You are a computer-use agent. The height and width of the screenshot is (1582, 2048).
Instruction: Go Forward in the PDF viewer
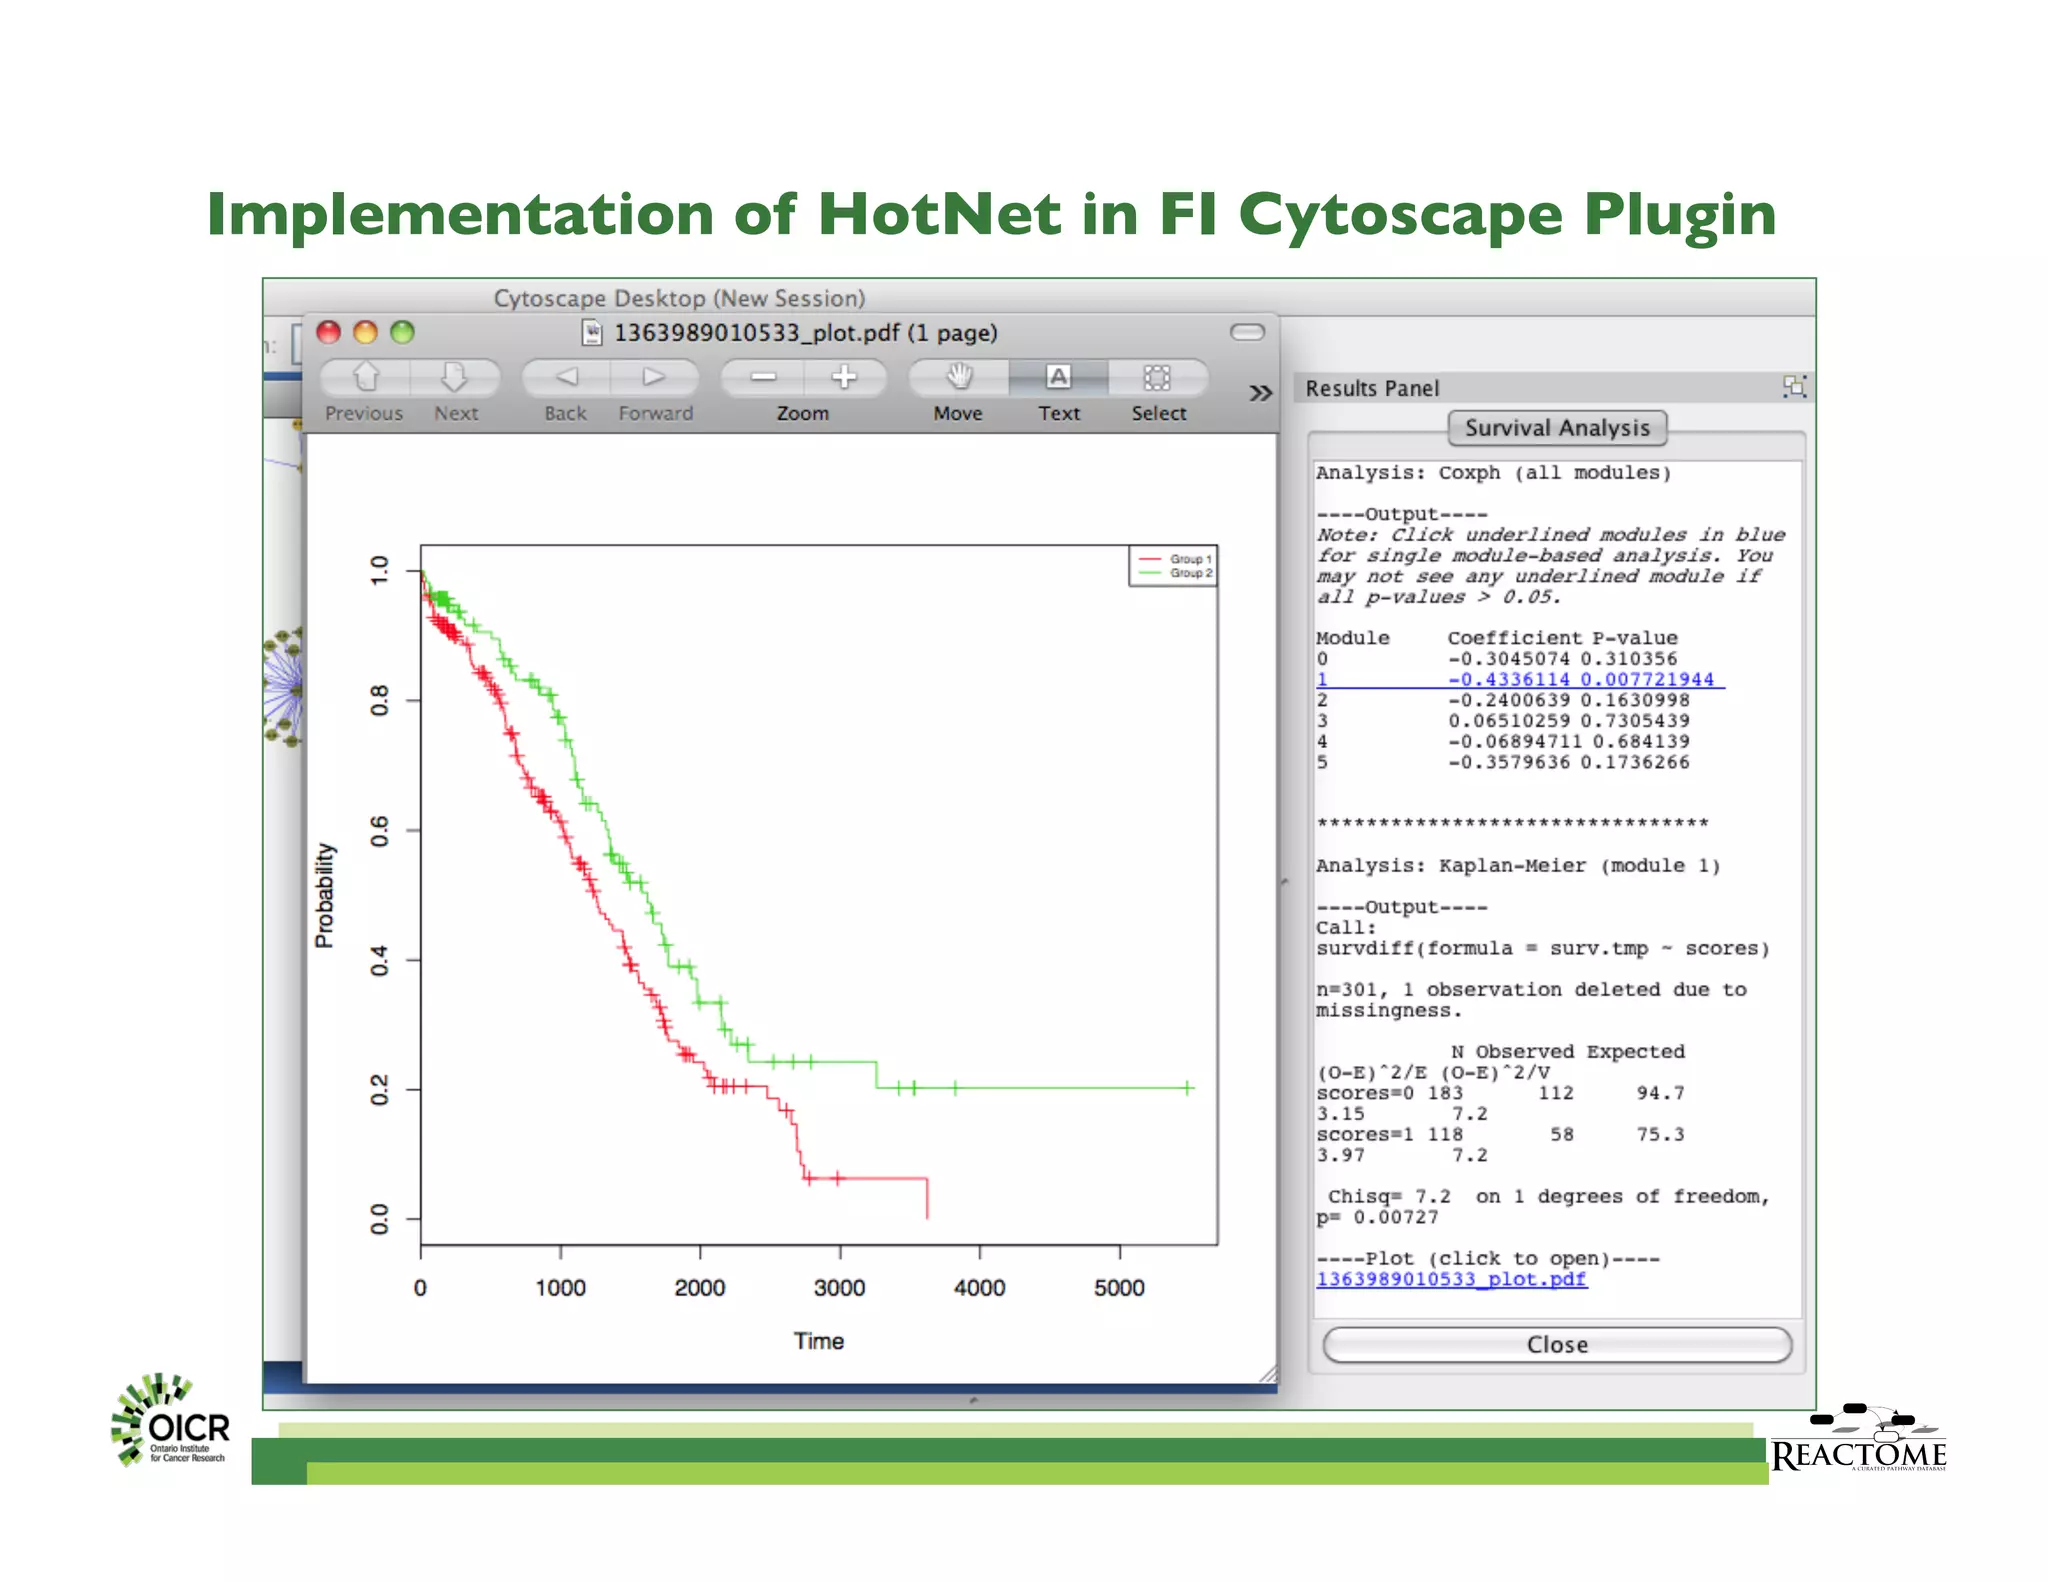[654, 377]
